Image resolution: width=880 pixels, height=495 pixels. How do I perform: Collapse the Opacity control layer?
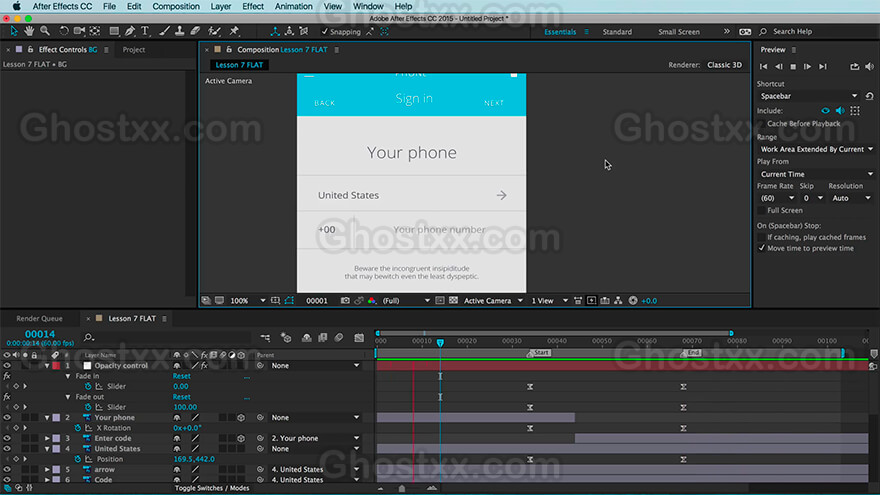[47, 365]
